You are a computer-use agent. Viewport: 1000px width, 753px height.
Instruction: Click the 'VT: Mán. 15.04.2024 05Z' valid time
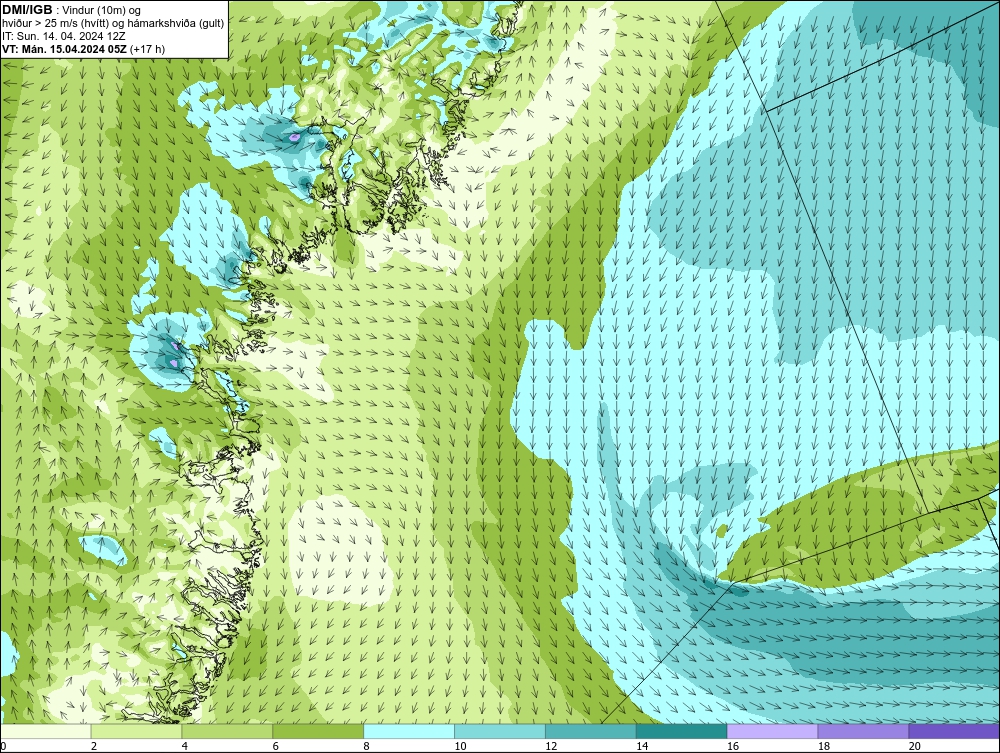pos(65,49)
